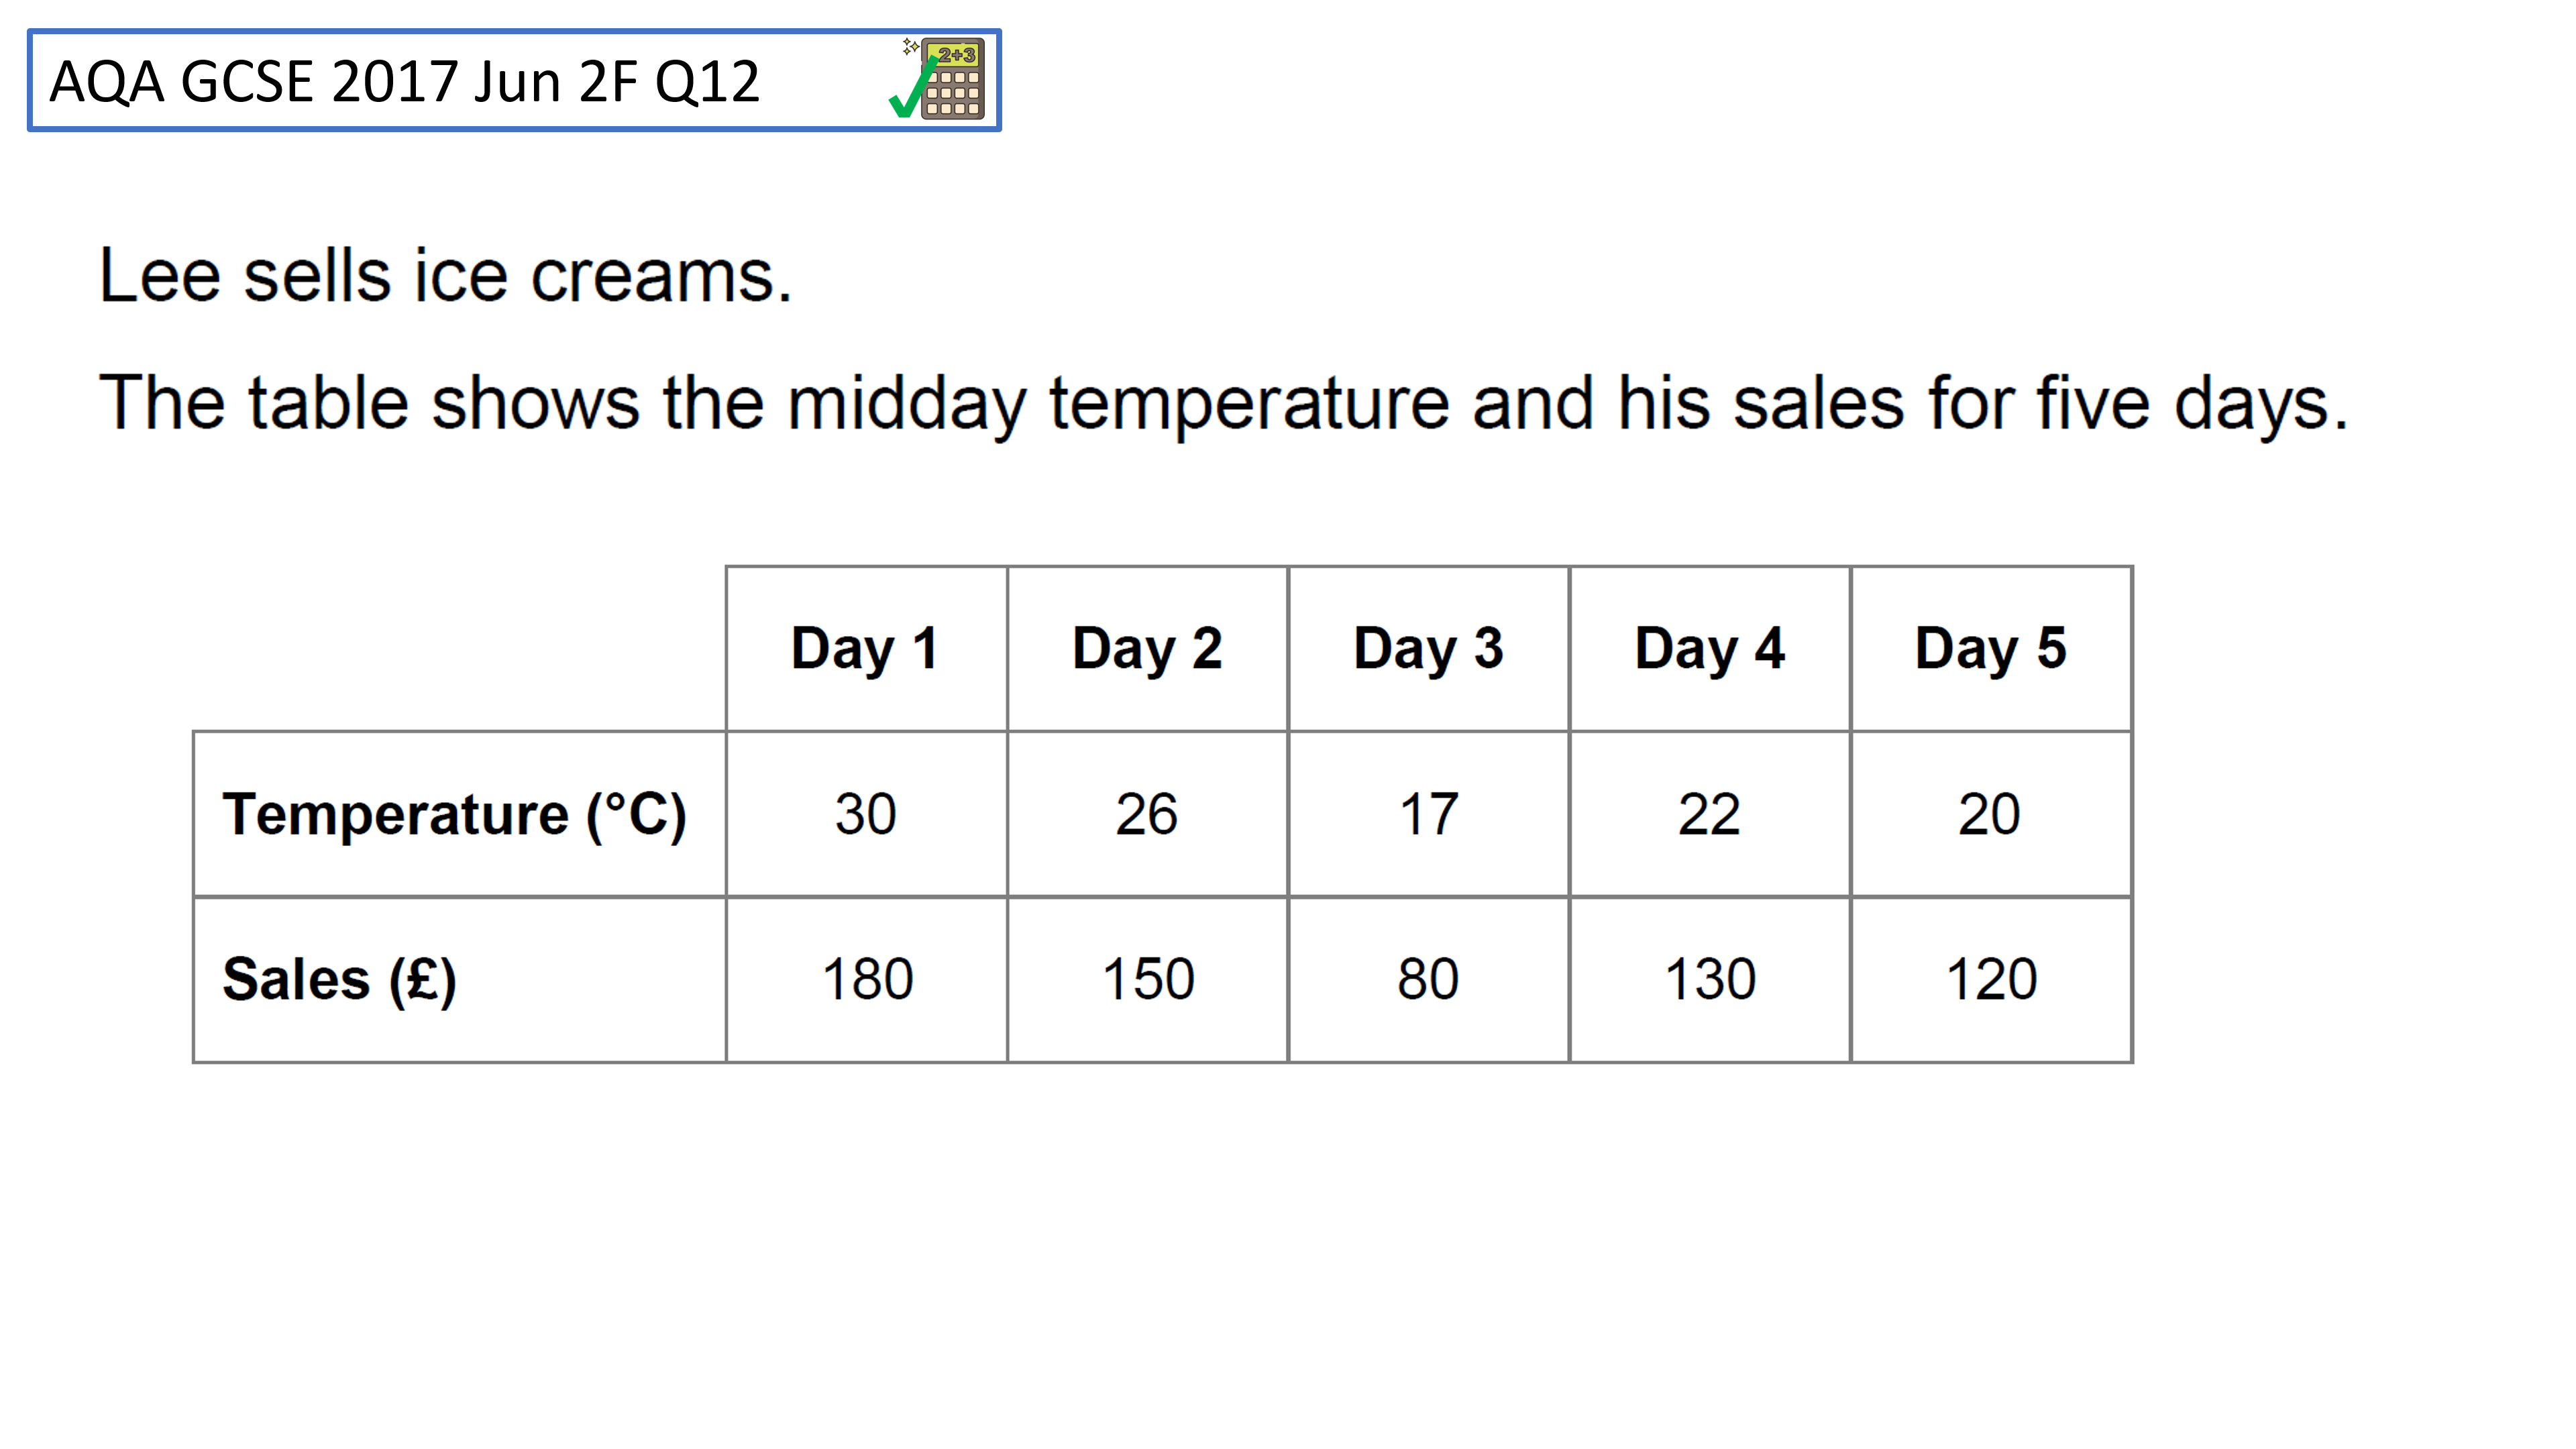Select the Day 1 header cell
This screenshot has height=1449, width=2576.
click(x=866, y=649)
